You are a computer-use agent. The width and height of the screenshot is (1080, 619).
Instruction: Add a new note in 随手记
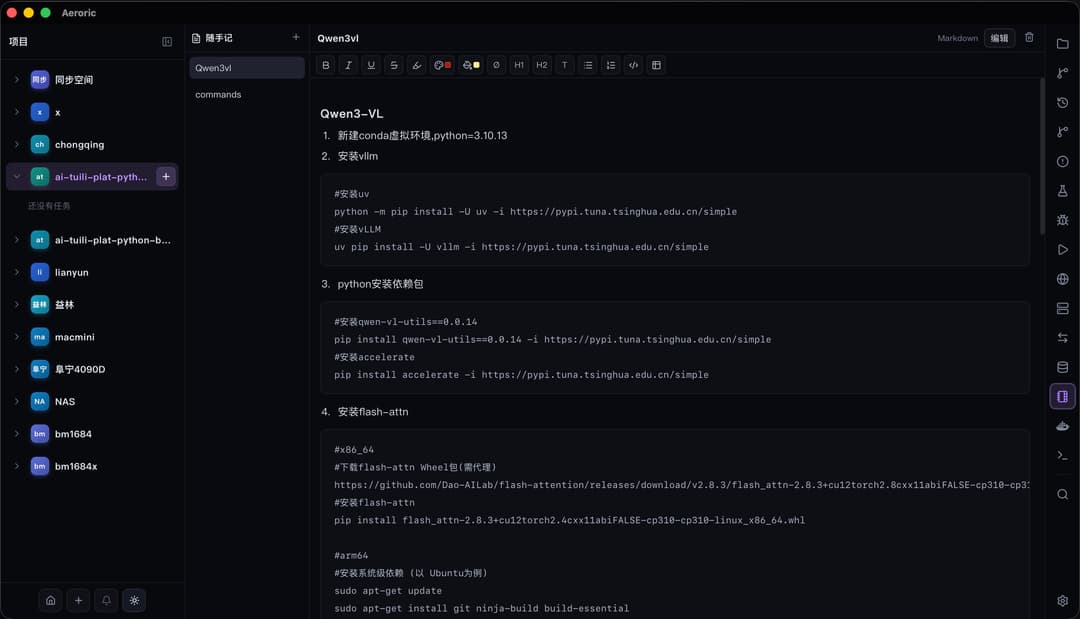(295, 37)
